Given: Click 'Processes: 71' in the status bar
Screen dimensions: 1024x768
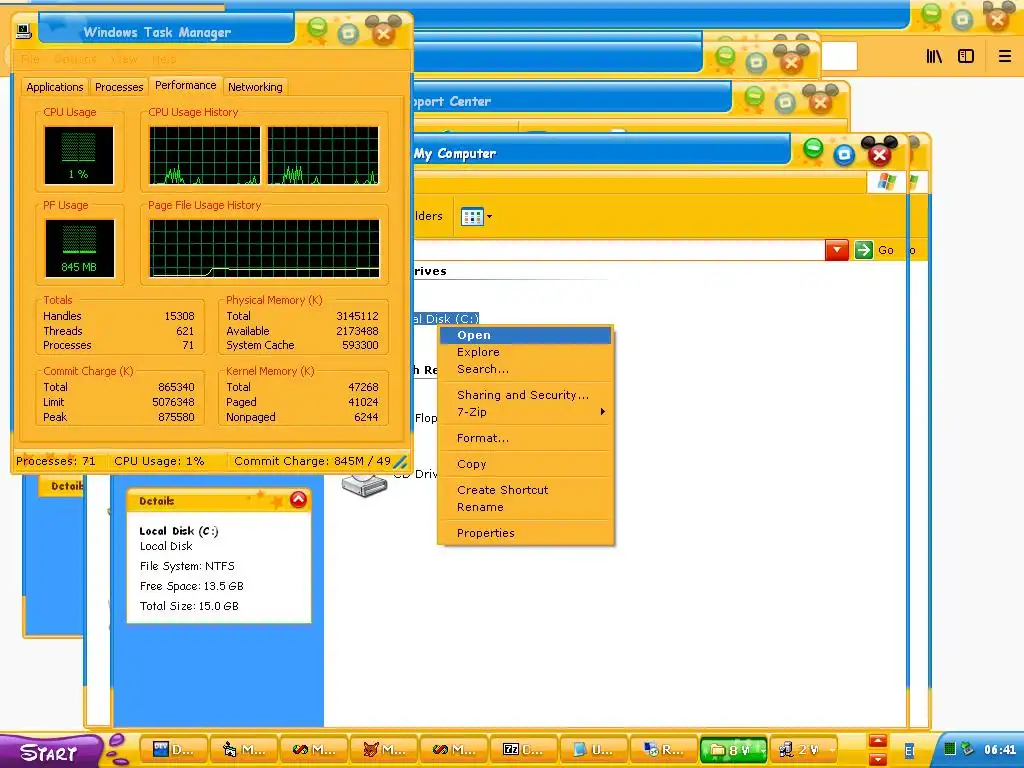Looking at the screenshot, I should pyautogui.click(x=56, y=461).
